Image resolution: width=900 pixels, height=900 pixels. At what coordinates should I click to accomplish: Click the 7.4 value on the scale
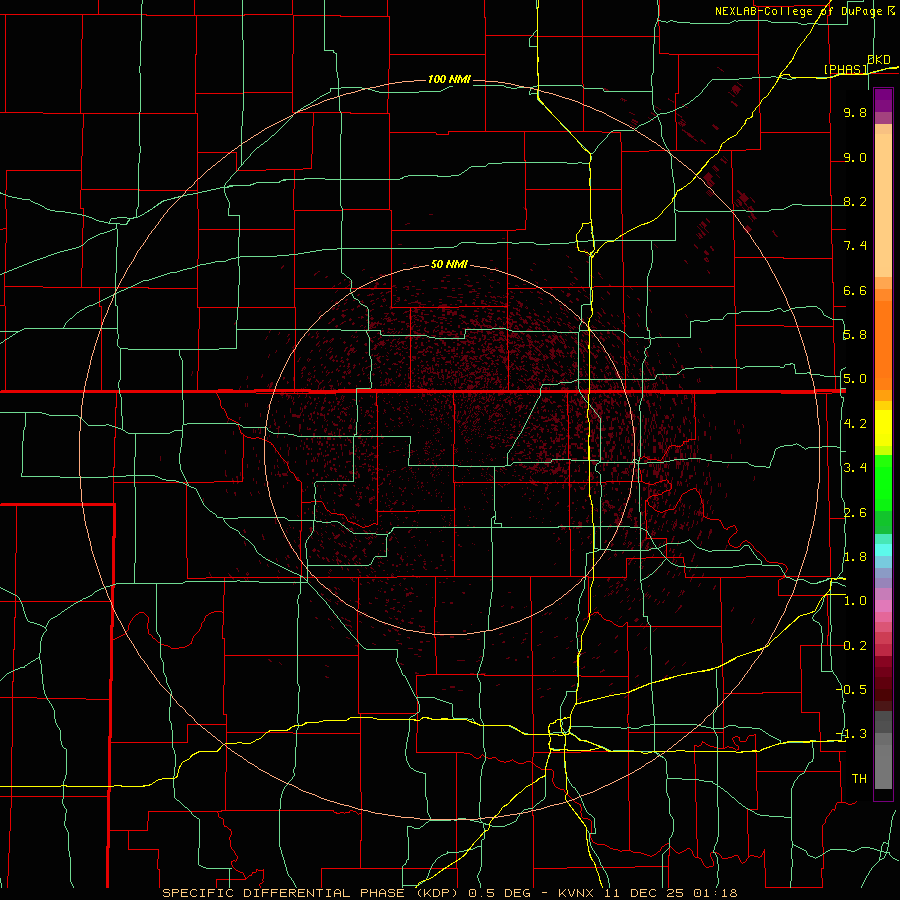coord(855,246)
